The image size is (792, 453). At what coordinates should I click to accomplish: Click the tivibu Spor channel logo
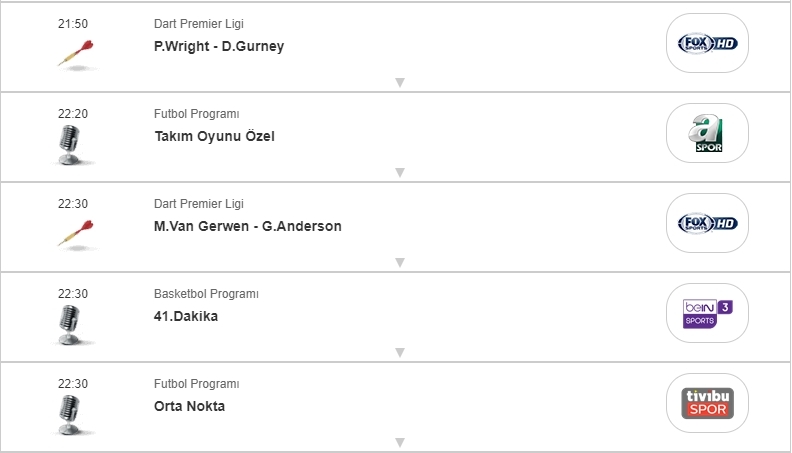pyautogui.click(x=707, y=403)
